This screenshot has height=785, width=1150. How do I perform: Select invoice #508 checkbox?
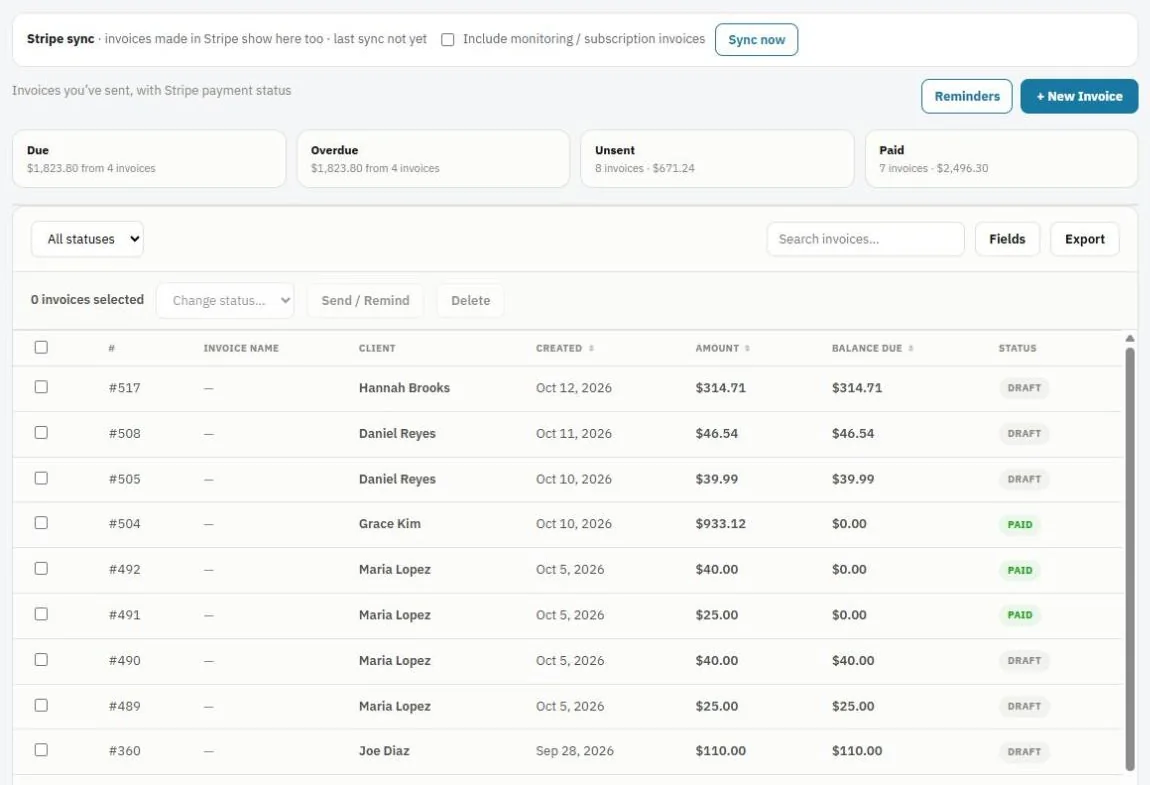click(x=41, y=432)
